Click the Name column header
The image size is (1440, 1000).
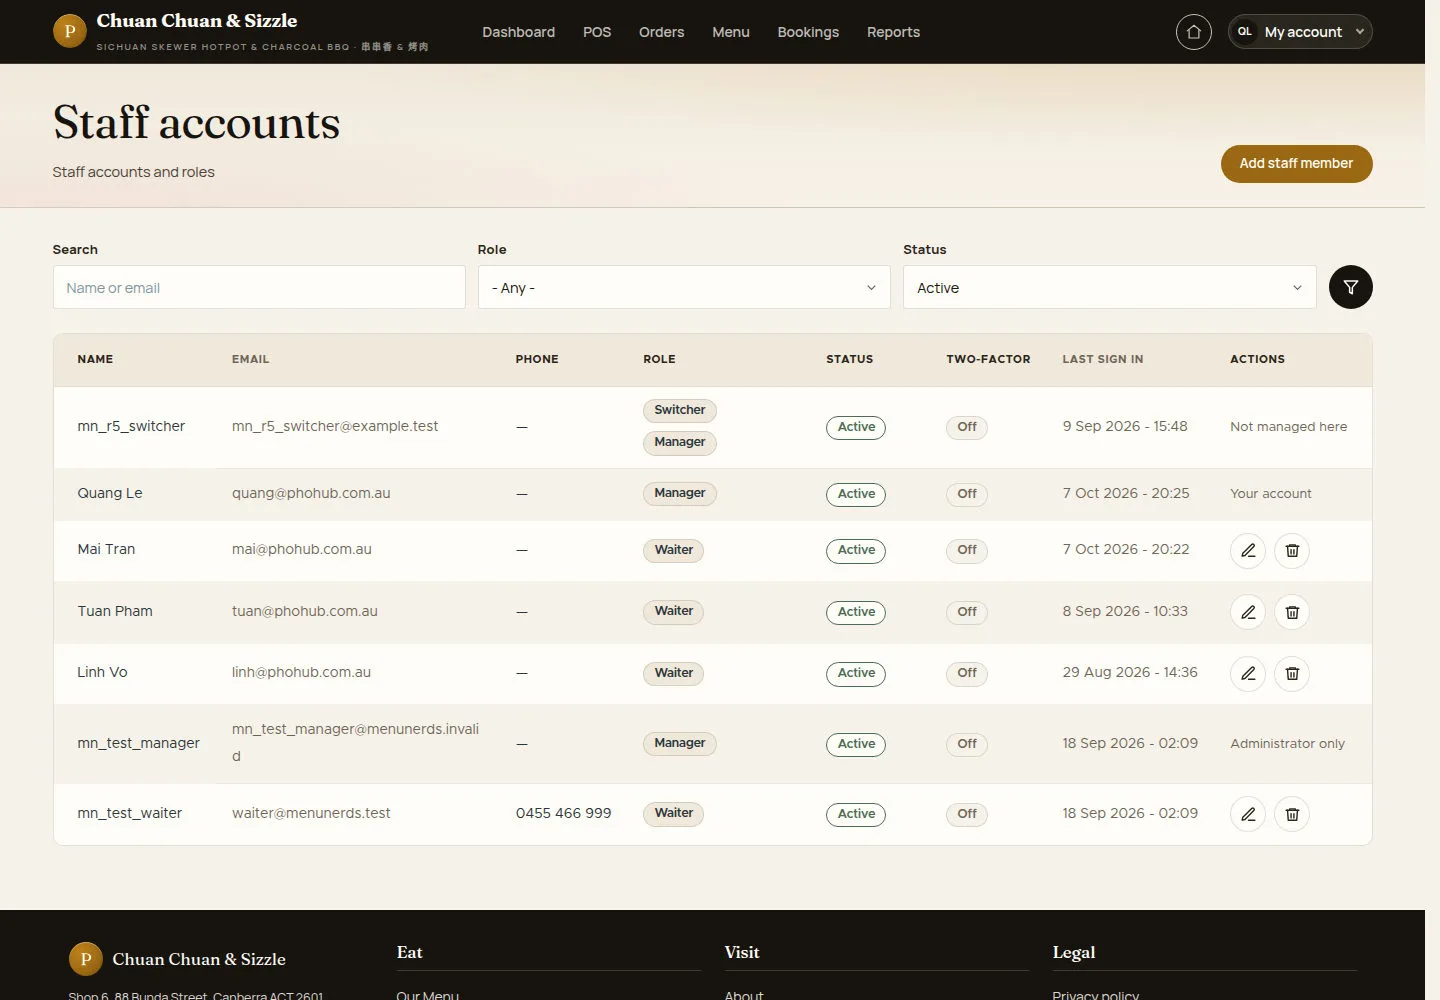point(95,359)
